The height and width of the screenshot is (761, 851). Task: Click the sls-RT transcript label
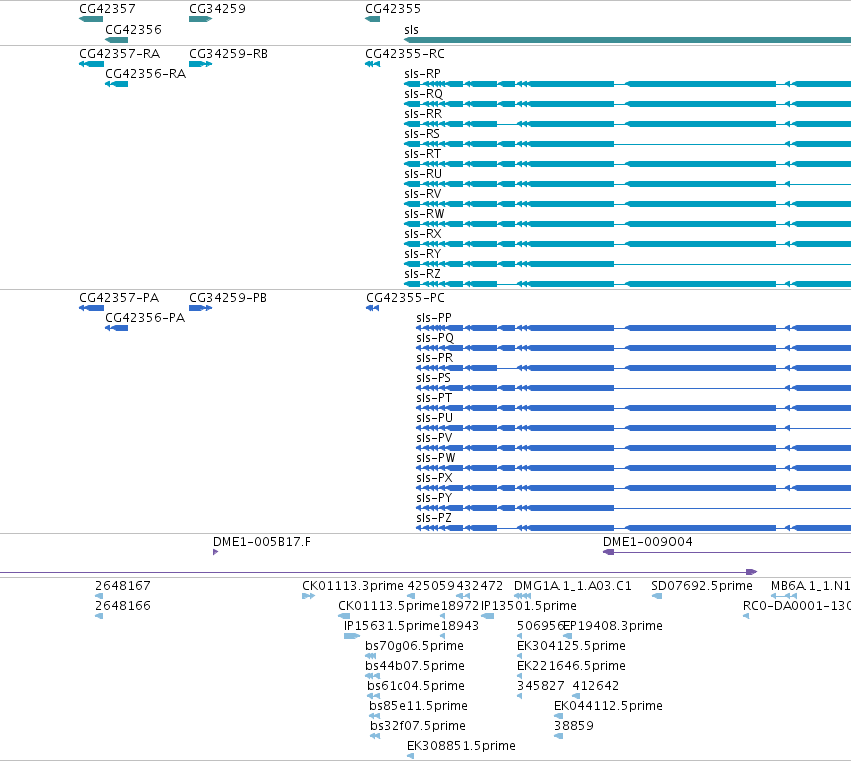click(422, 154)
